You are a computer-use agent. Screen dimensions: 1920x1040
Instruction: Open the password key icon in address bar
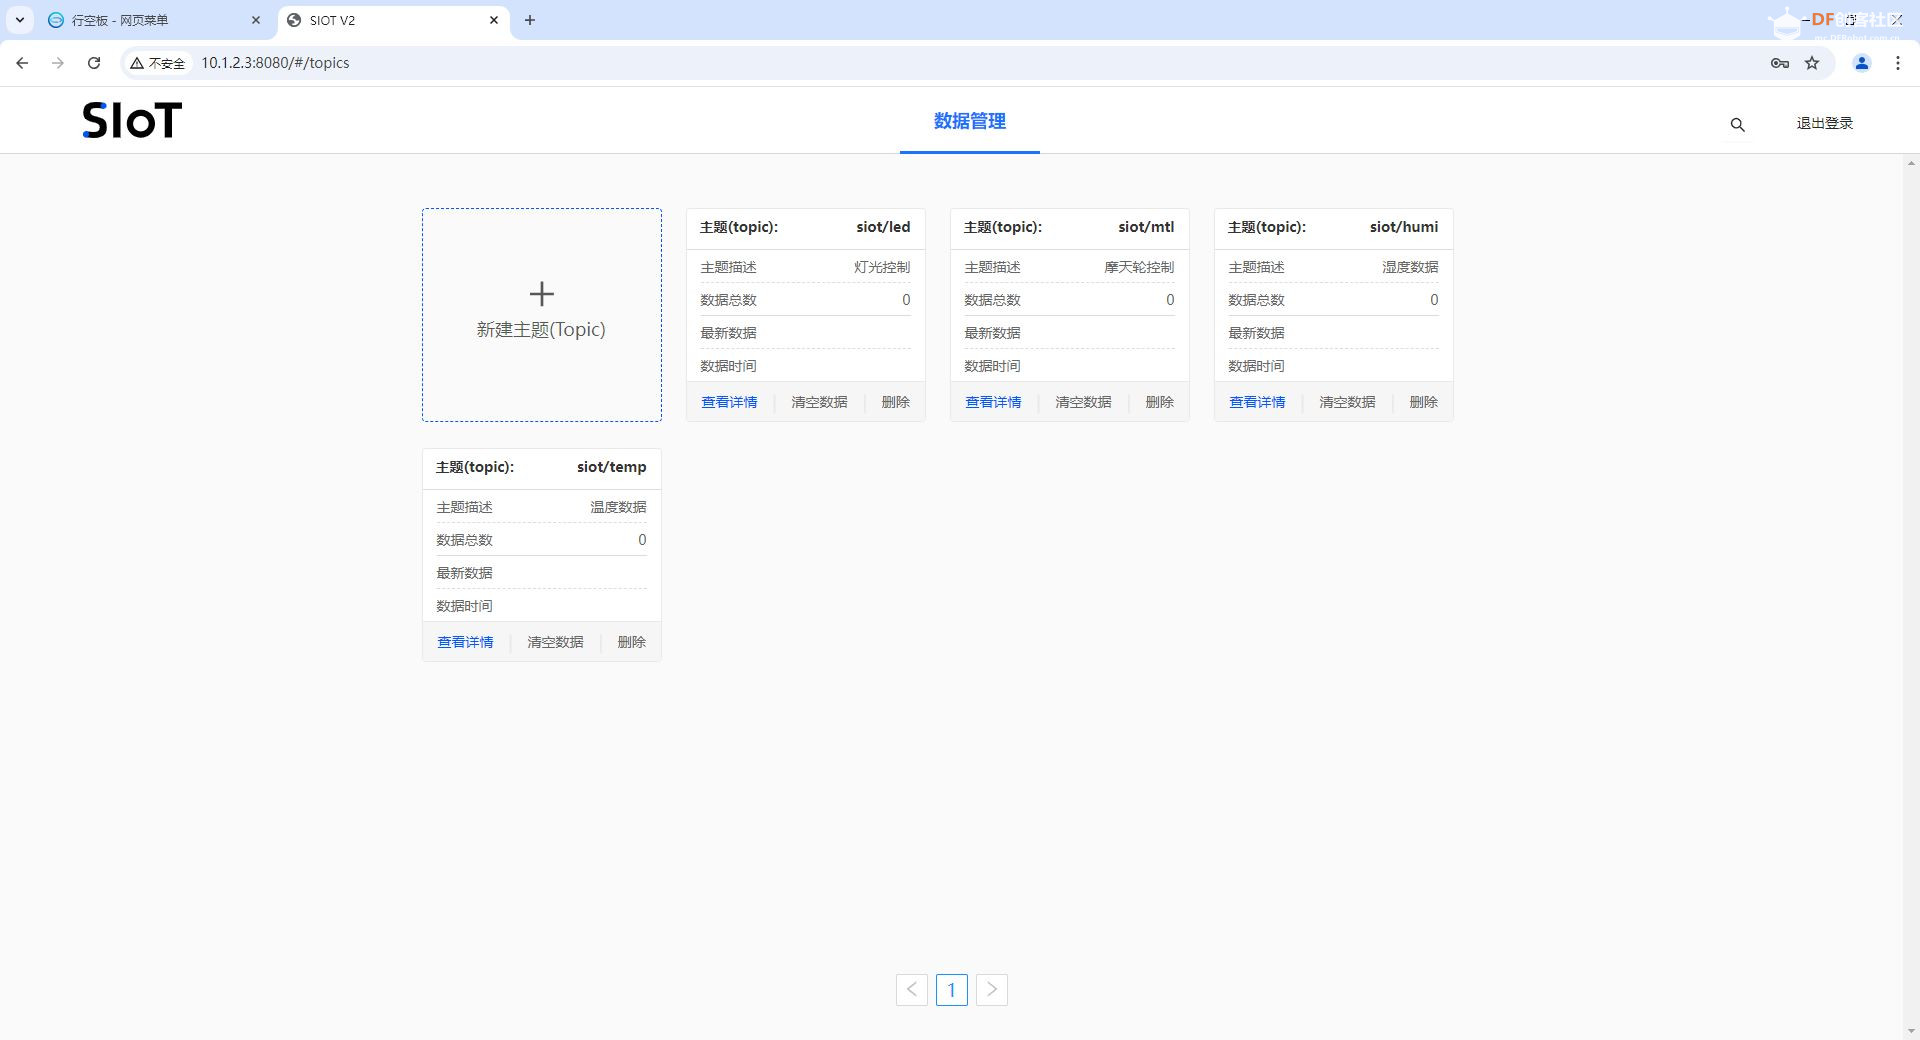tap(1779, 63)
